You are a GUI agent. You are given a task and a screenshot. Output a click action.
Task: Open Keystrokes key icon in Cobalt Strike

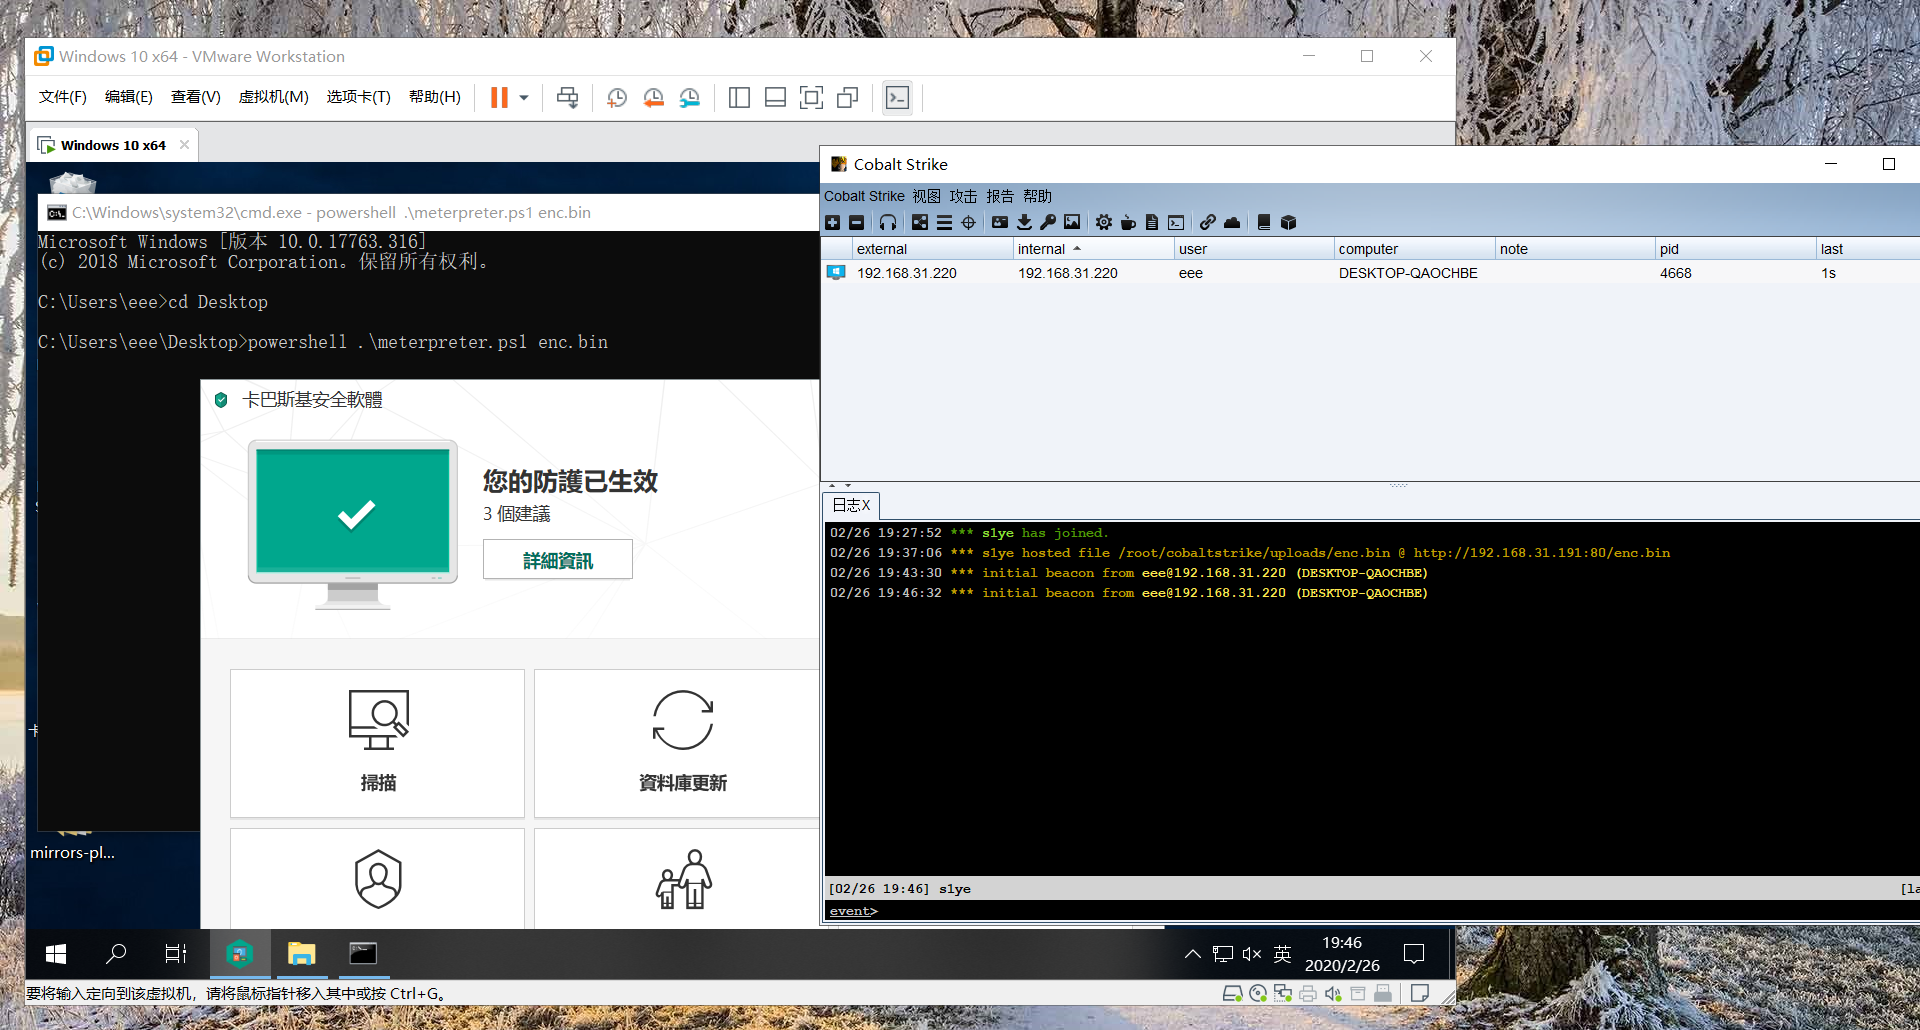1048,222
